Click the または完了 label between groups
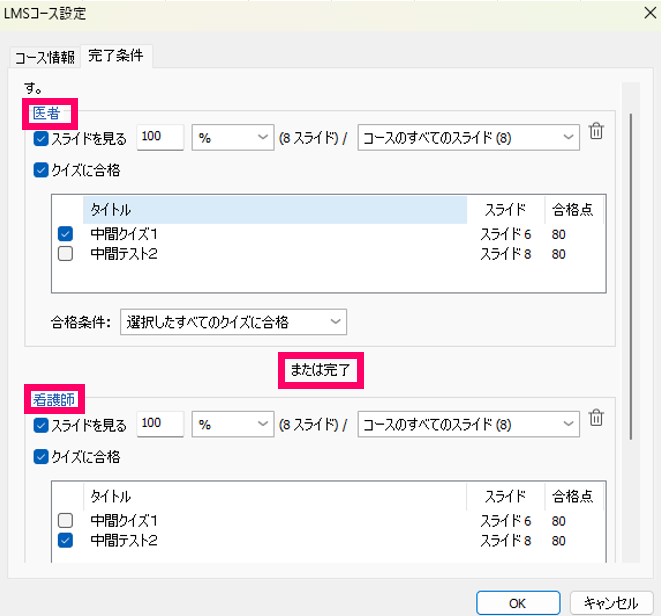The image size is (661, 616). [320, 370]
